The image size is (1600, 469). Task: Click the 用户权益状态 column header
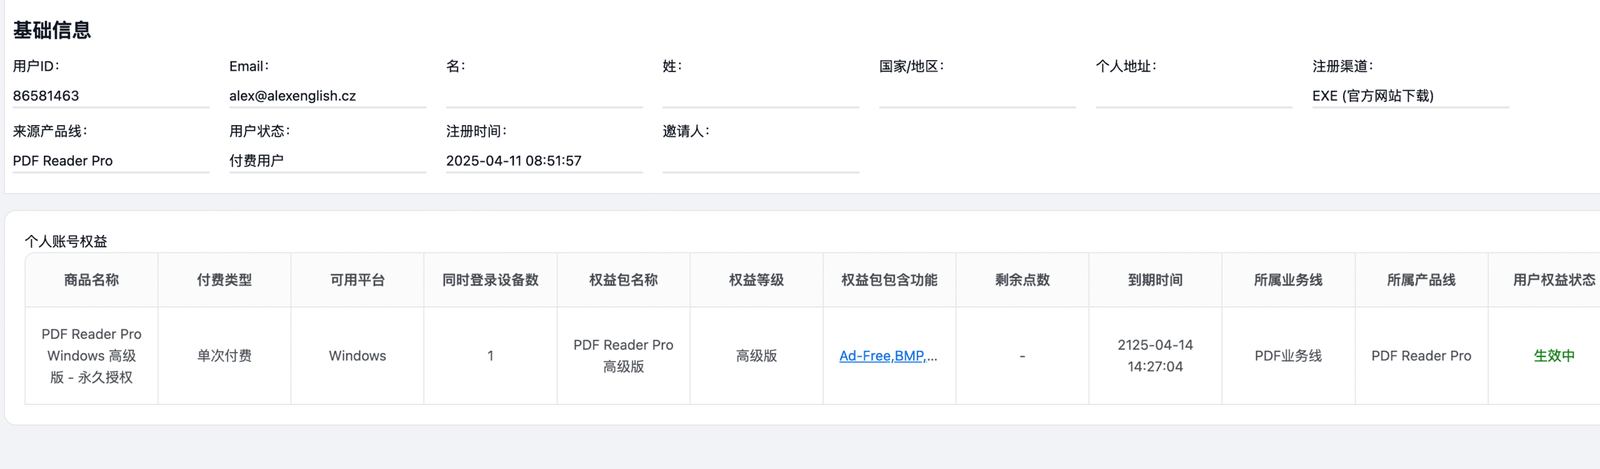(x=1554, y=280)
